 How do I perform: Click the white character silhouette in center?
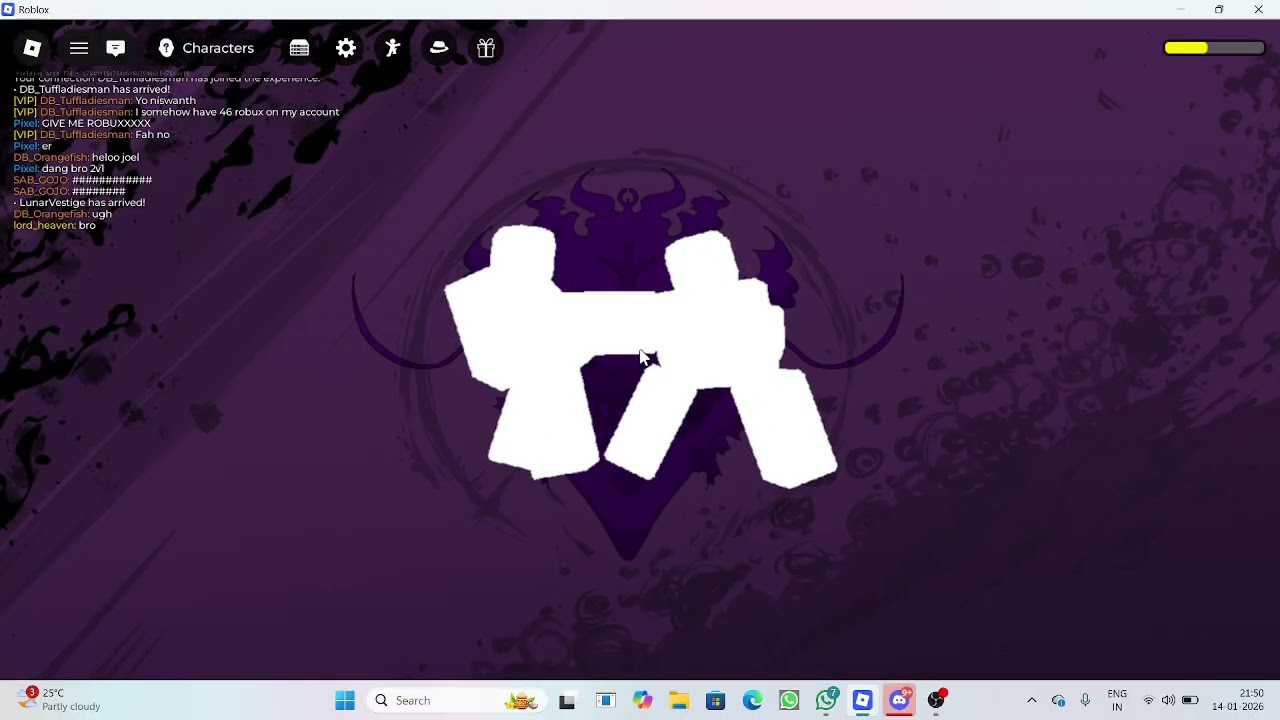coord(640,358)
